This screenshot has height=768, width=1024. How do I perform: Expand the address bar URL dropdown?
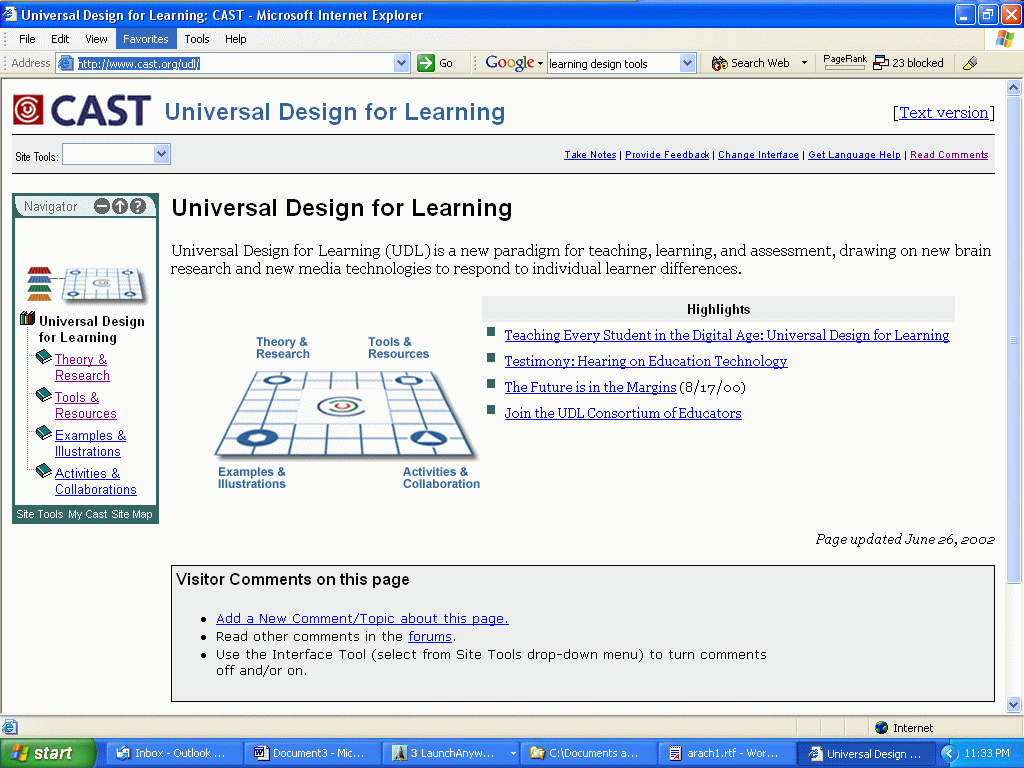[402, 63]
